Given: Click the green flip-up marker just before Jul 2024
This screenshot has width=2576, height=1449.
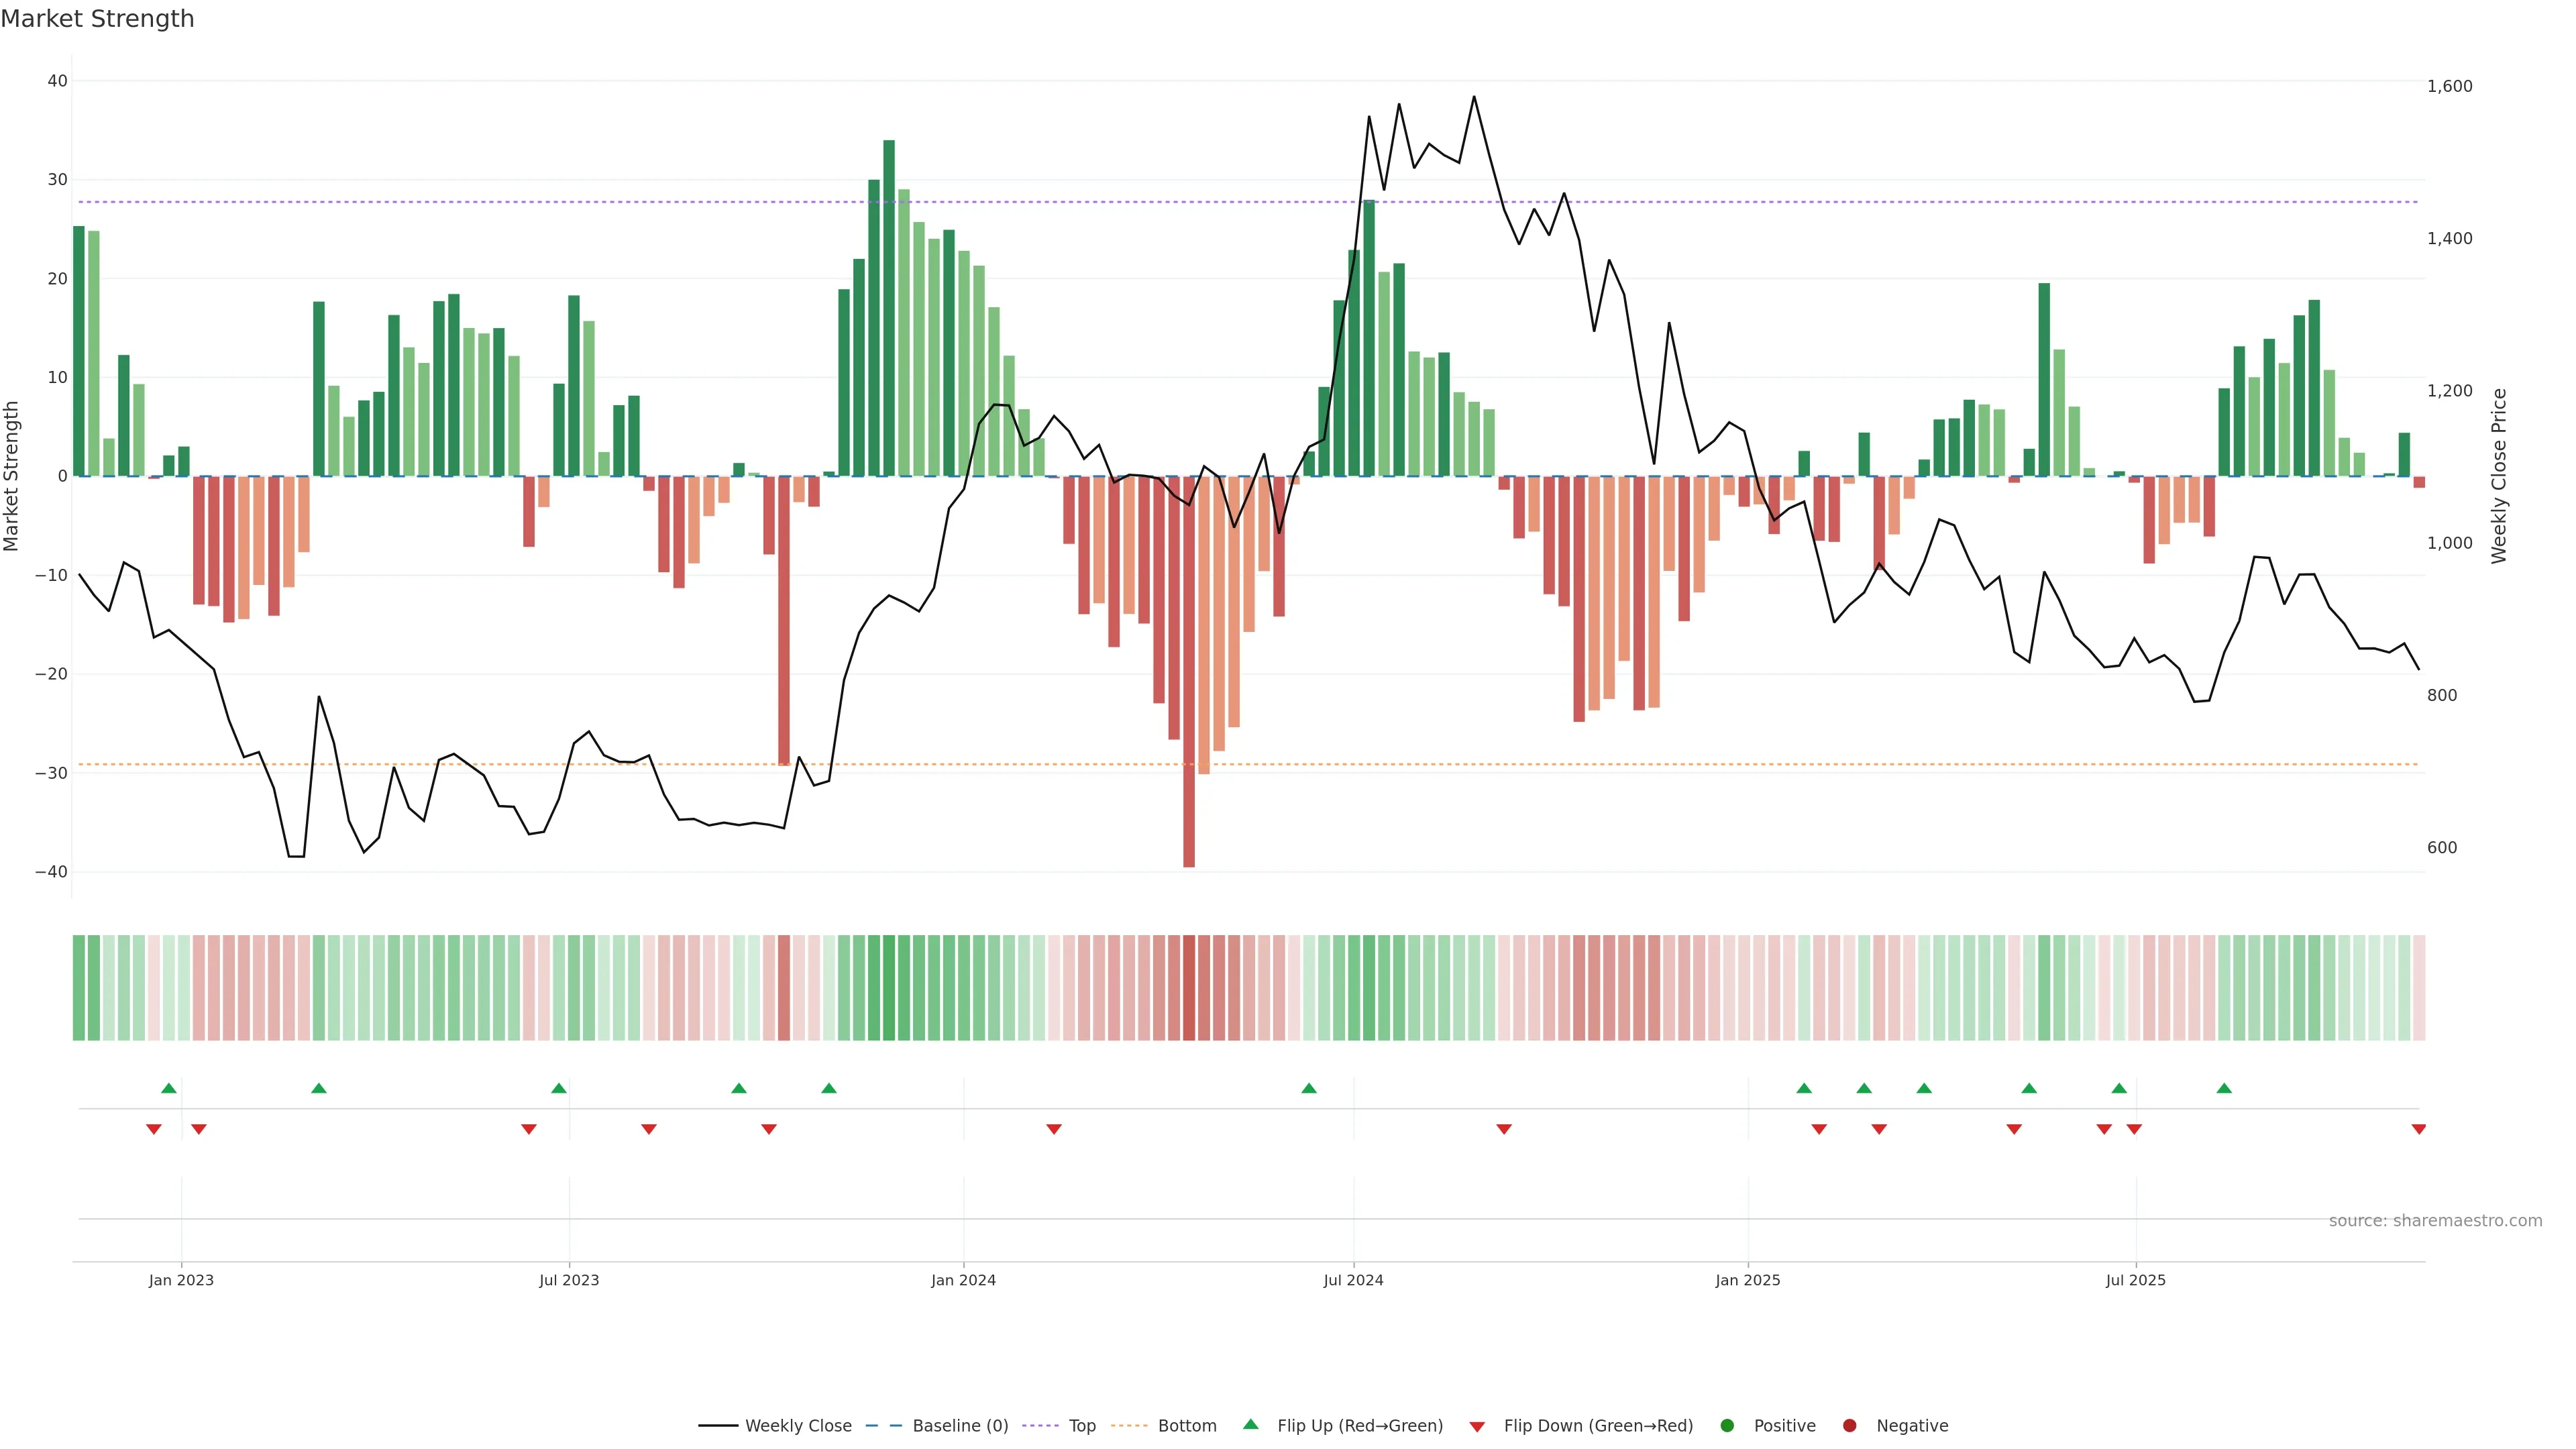Looking at the screenshot, I should click(1309, 1088).
